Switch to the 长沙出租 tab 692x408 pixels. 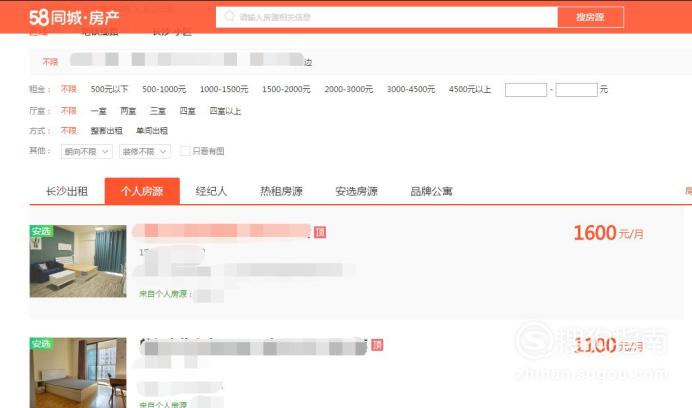[67, 191]
